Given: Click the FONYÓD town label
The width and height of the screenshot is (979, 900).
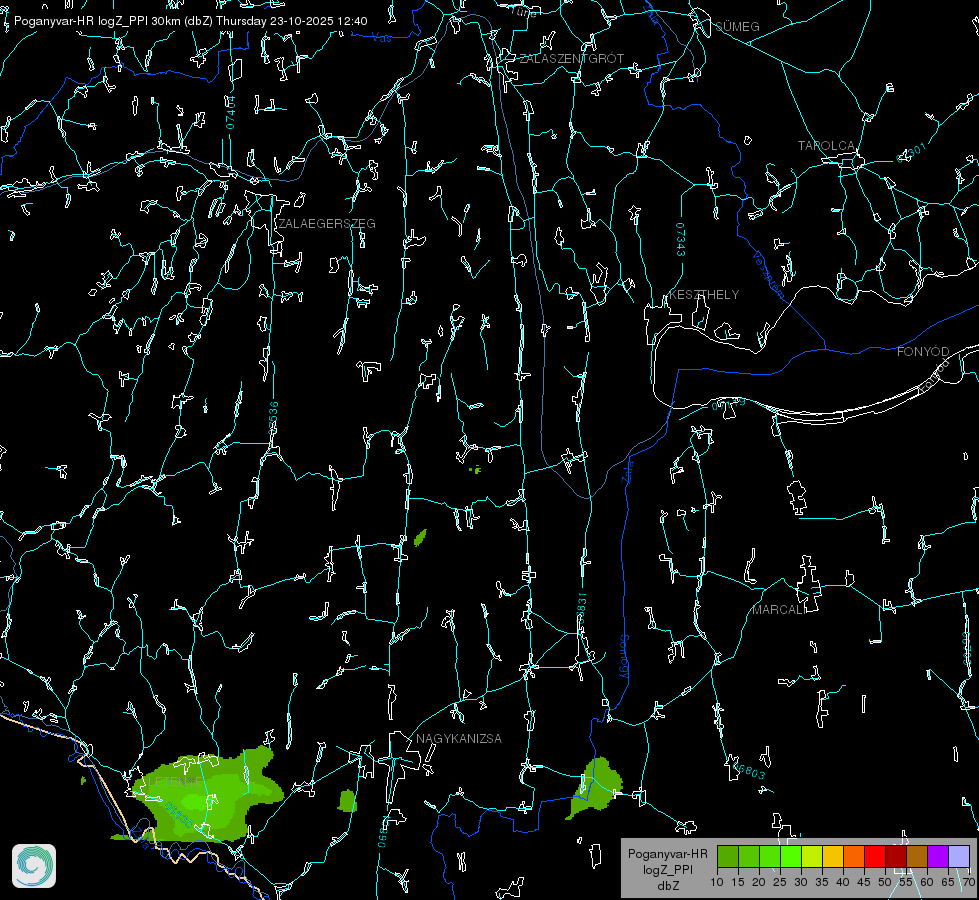Looking at the screenshot, I should click(x=923, y=352).
